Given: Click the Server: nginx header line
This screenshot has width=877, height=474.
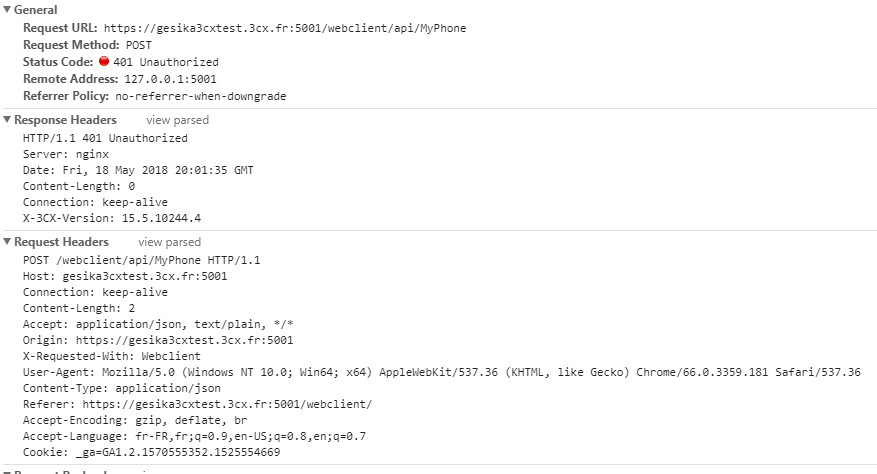Looking at the screenshot, I should click(65, 154).
